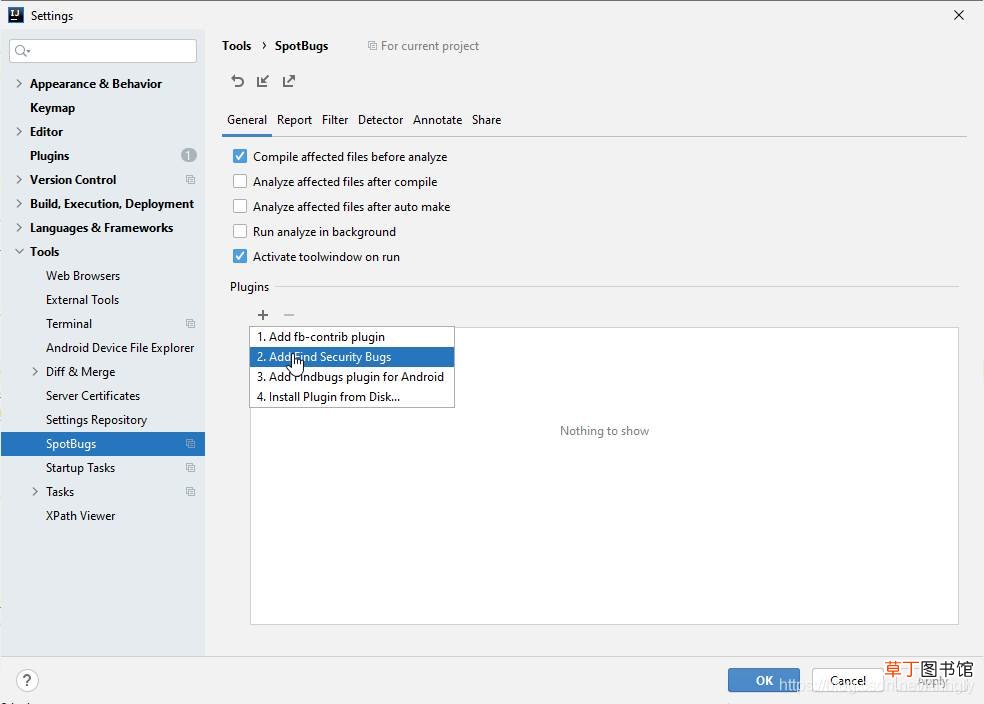The height and width of the screenshot is (704, 984).
Task: Switch to the Annotate tab
Action: (x=437, y=120)
